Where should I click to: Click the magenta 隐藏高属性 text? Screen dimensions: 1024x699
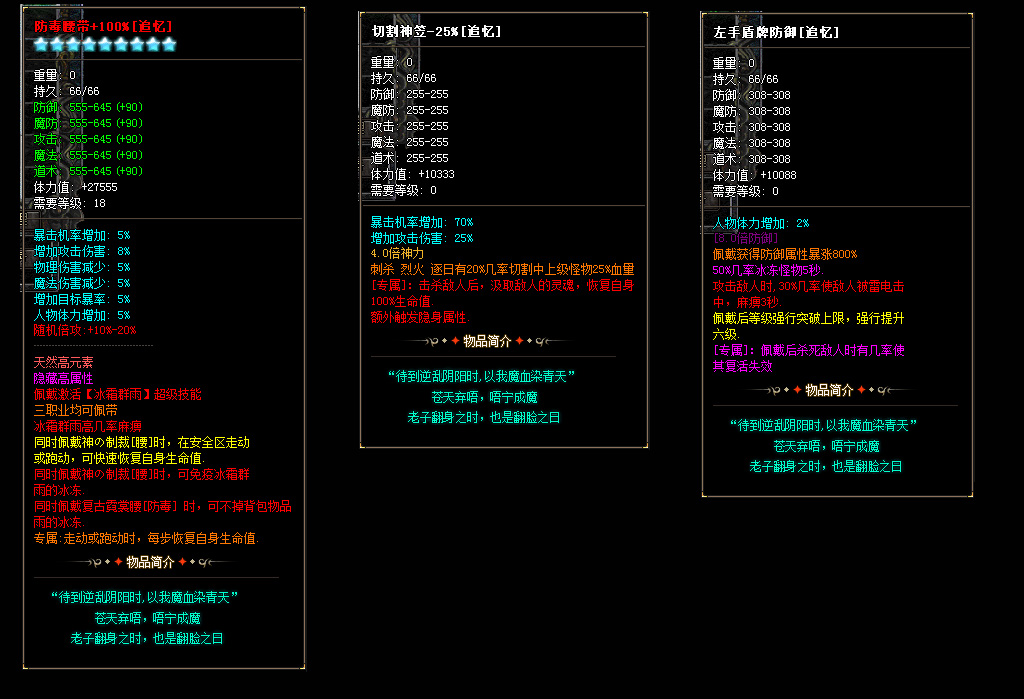63,378
